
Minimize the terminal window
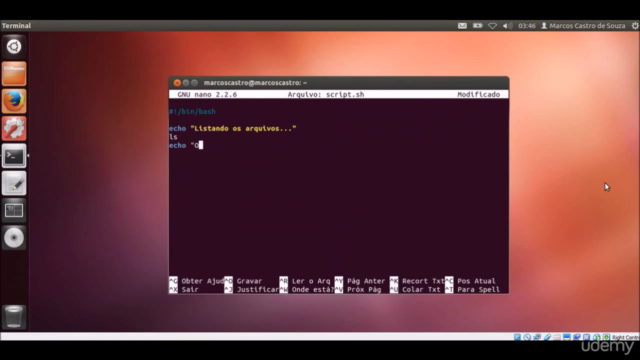[x=186, y=83]
